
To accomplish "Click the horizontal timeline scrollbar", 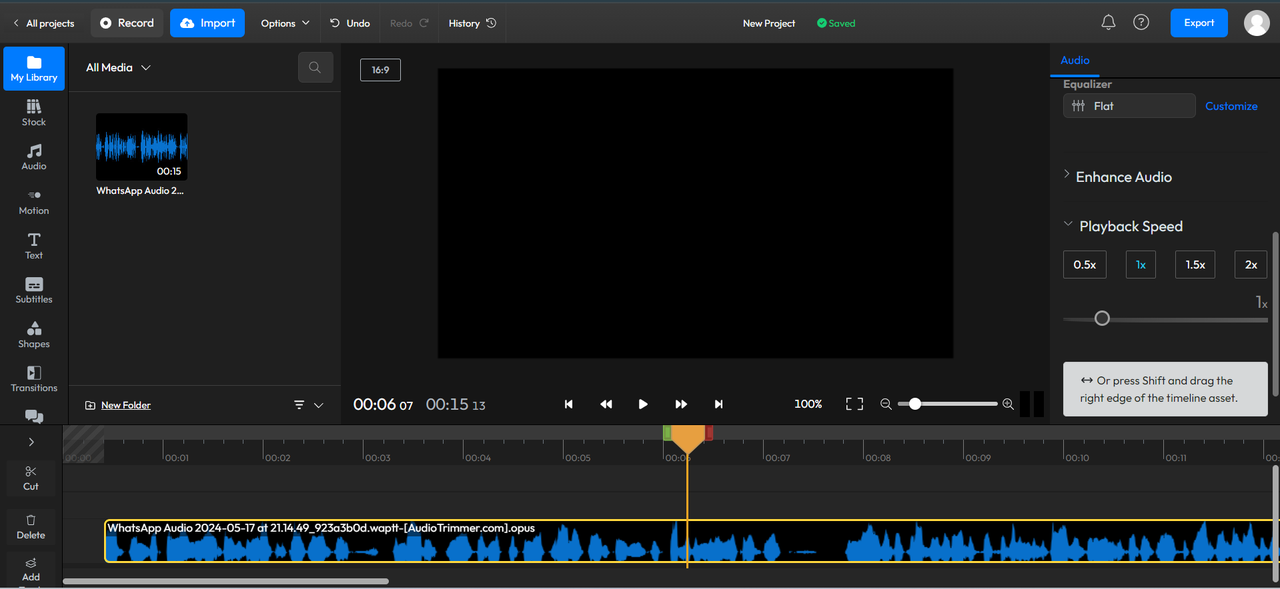I will pyautogui.click(x=226, y=581).
